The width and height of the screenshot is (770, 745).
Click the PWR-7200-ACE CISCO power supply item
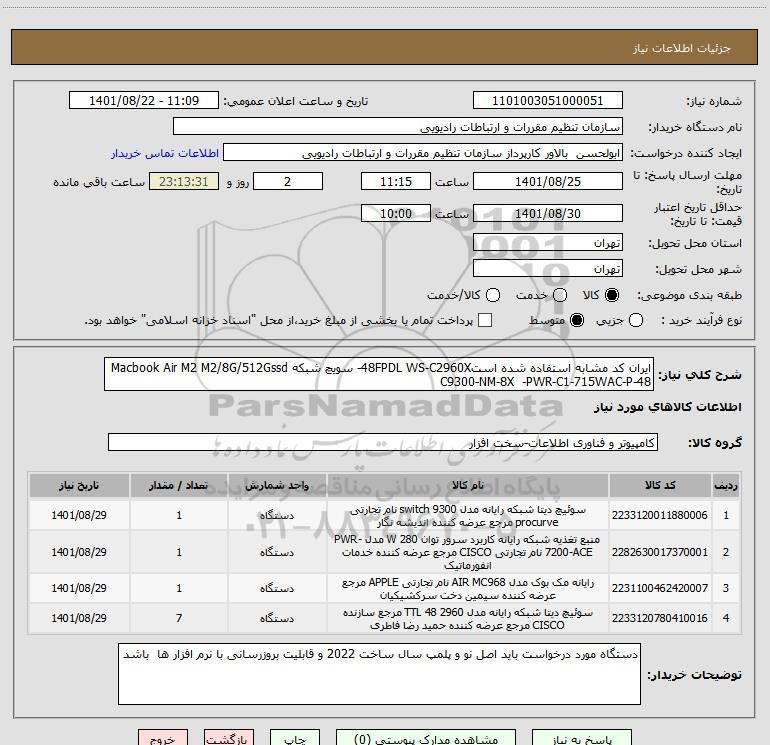point(468,552)
